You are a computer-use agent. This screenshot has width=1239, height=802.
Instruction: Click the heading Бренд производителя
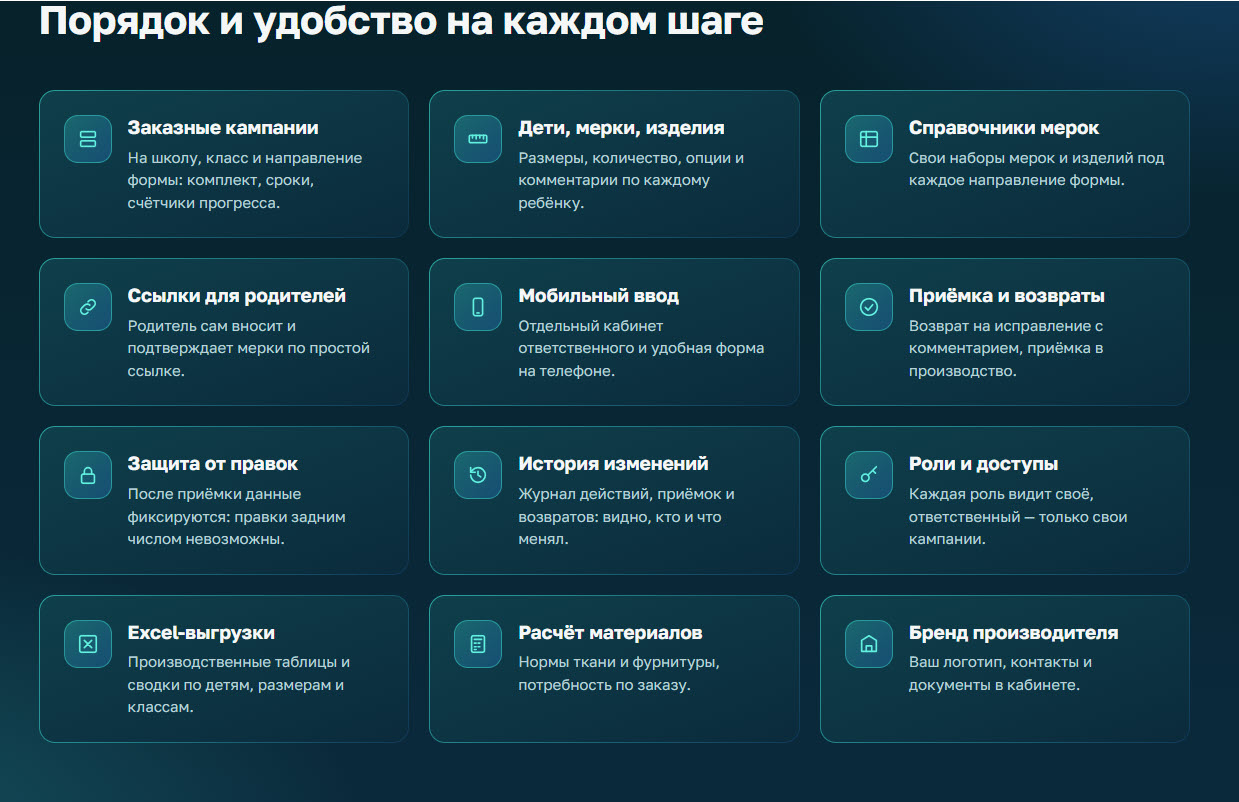tap(1013, 633)
